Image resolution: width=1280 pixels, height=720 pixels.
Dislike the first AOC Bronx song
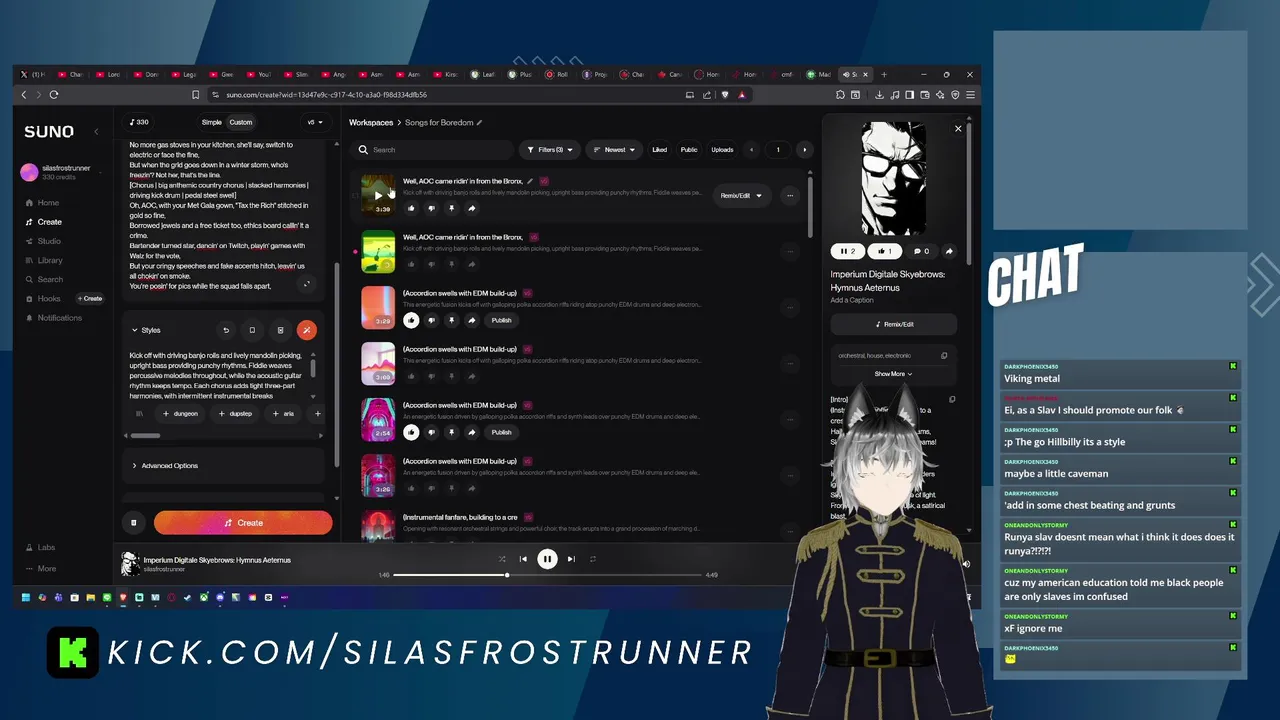tap(431, 208)
